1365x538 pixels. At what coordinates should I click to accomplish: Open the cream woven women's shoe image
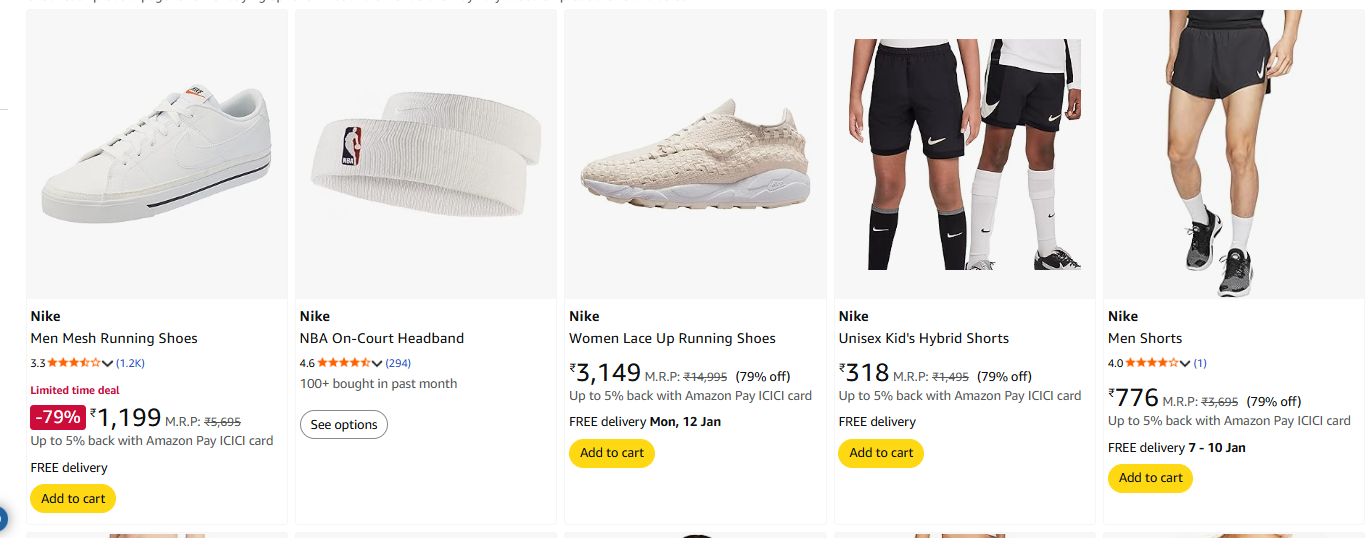[x=695, y=155]
